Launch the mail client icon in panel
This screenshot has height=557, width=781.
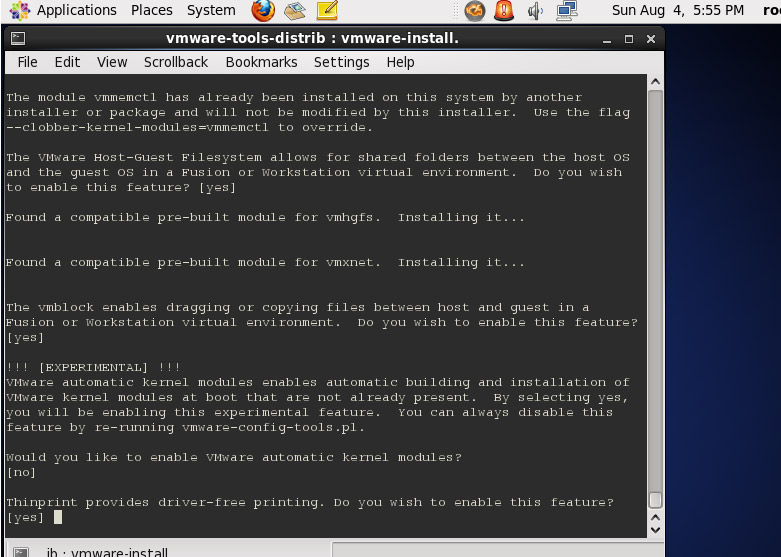pyautogui.click(x=295, y=11)
